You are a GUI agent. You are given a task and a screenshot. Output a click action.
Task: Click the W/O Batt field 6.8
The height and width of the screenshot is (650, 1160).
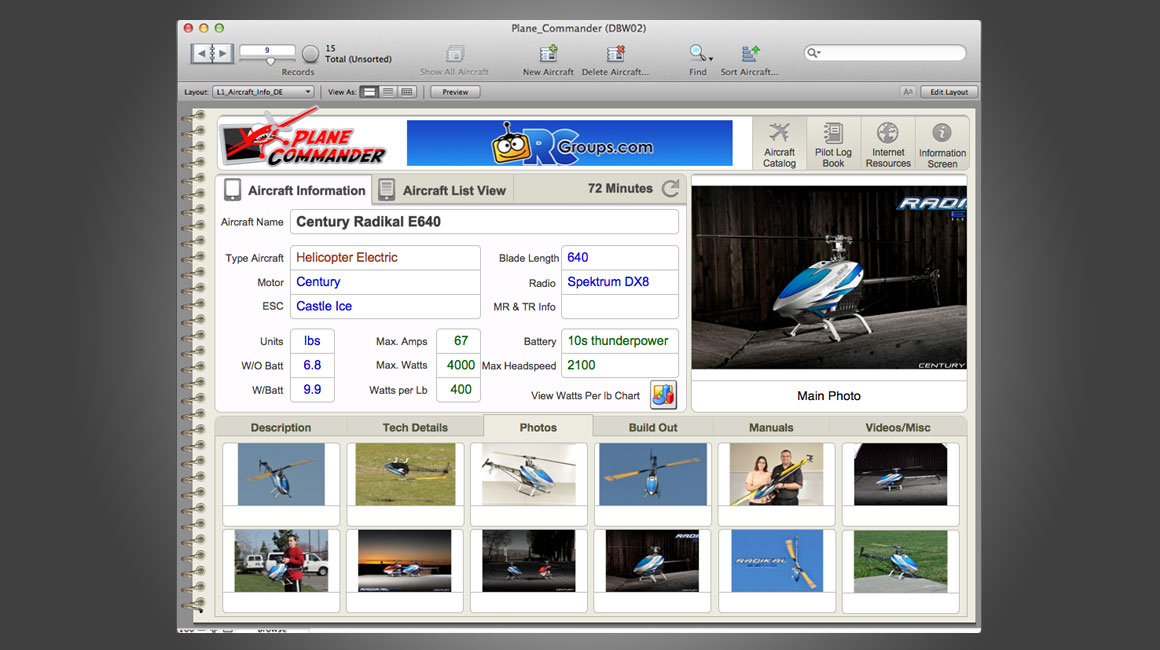312,365
